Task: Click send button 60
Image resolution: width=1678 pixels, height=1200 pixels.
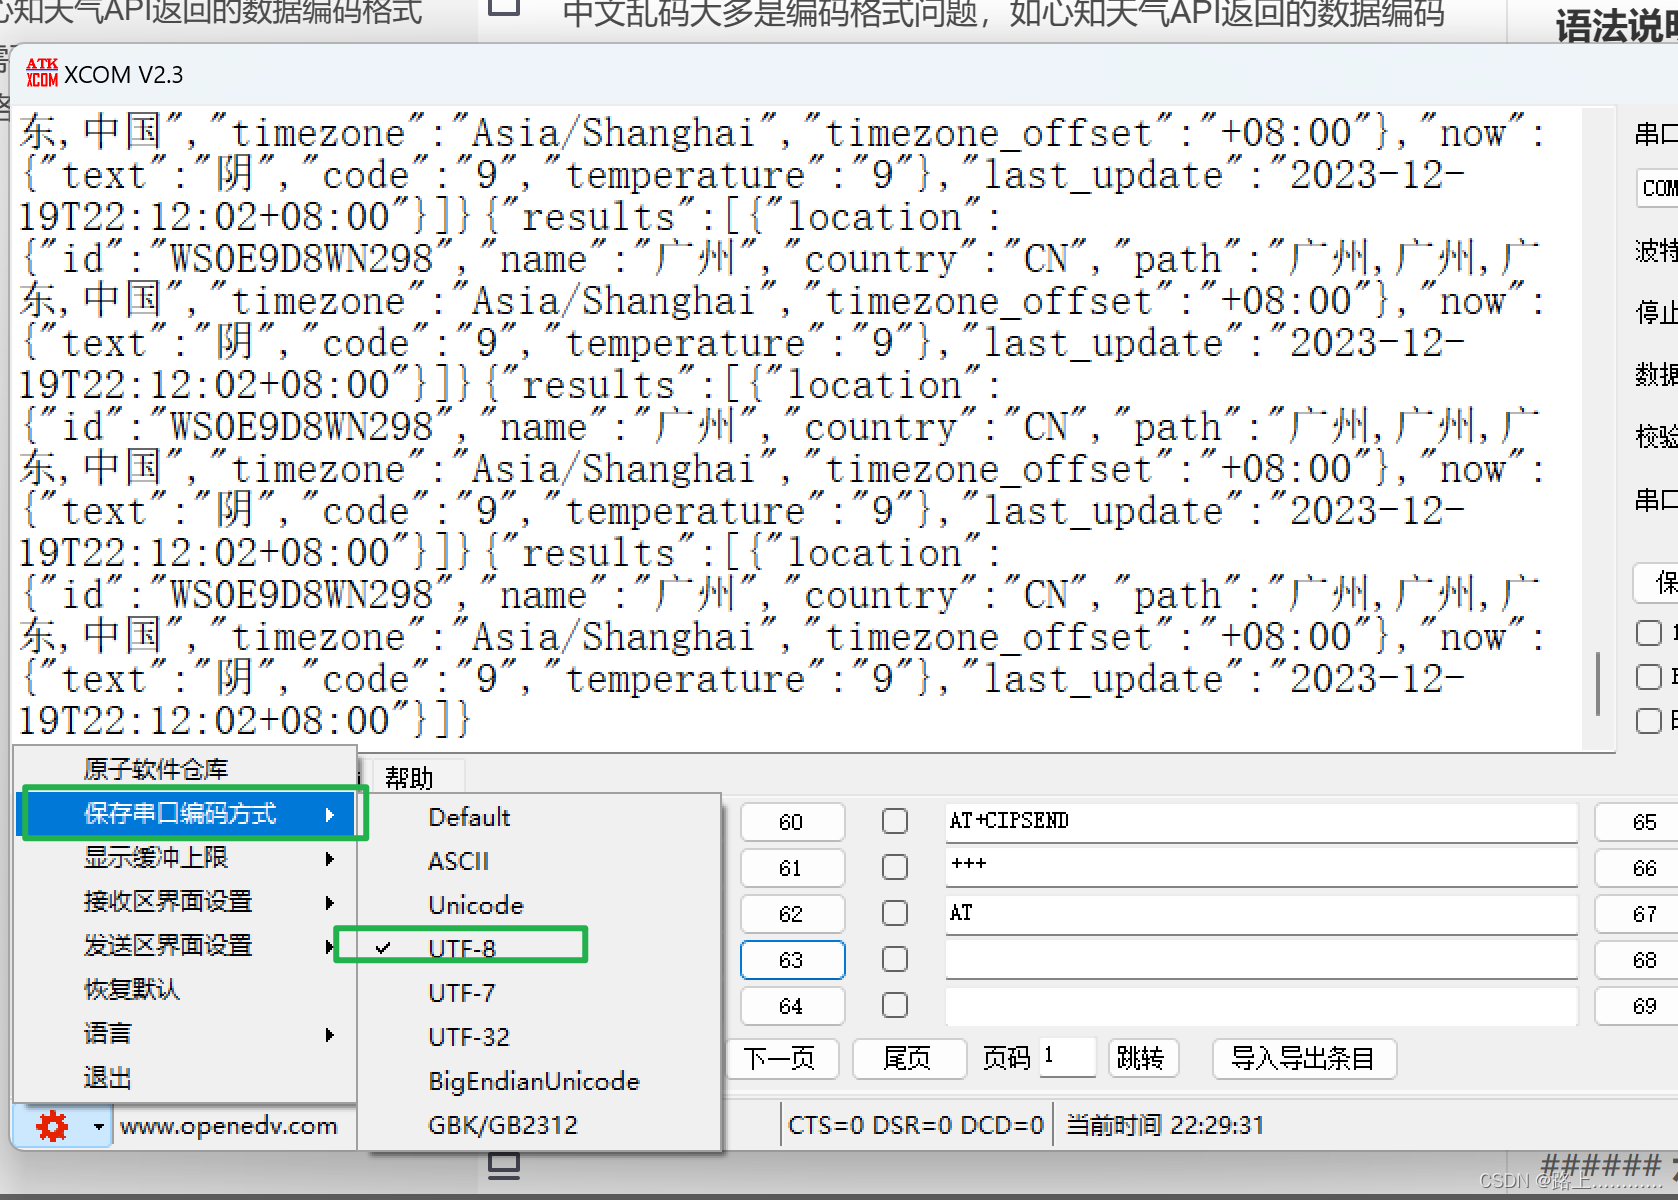Action: coord(792,822)
